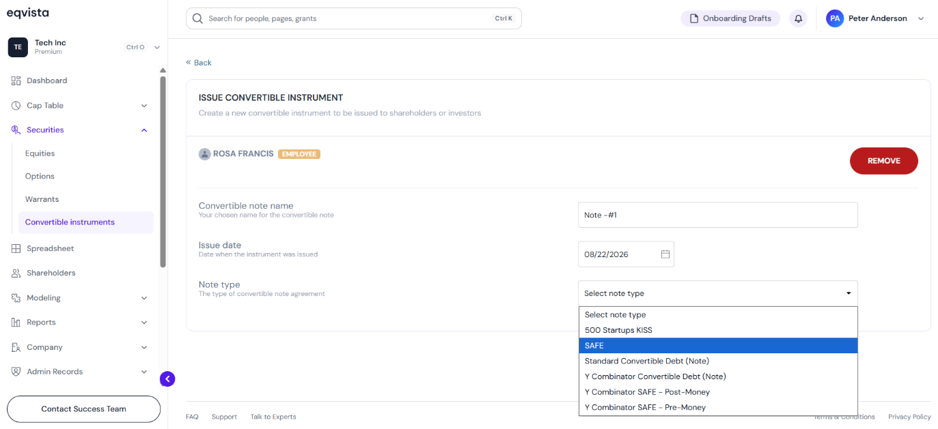The image size is (938, 429).
Task: Click the Cap Table pie icon
Action: 16,105
